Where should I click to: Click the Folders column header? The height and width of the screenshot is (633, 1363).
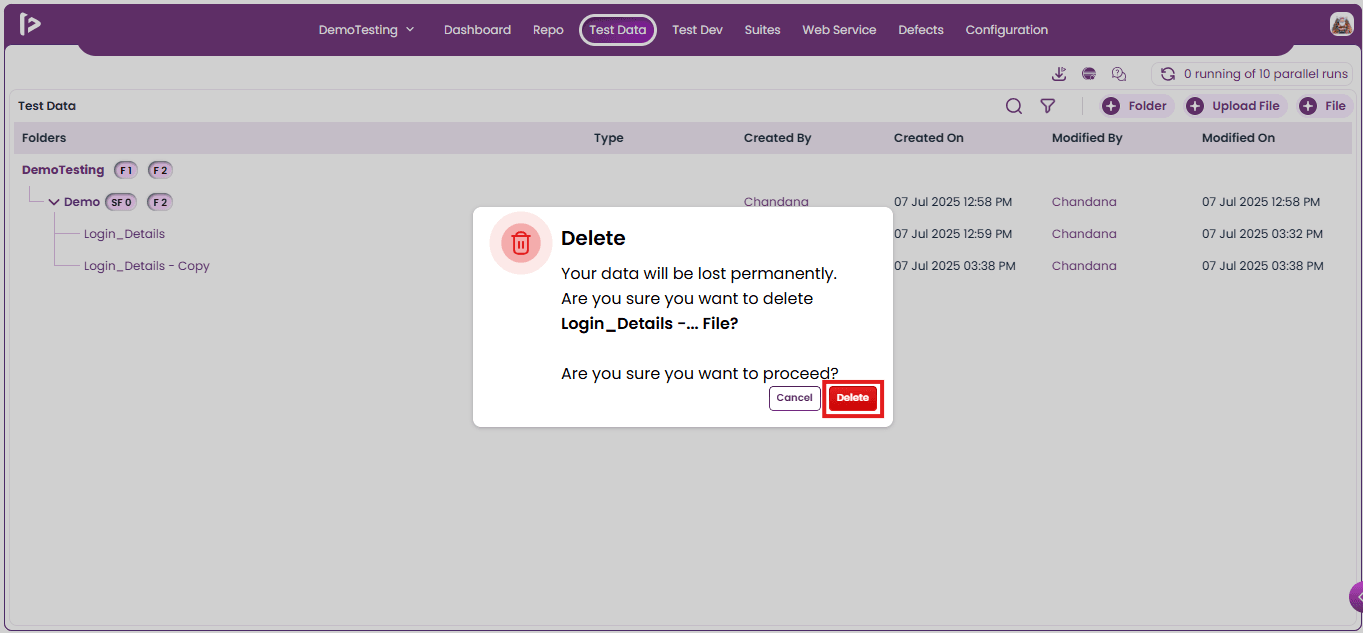(44, 138)
